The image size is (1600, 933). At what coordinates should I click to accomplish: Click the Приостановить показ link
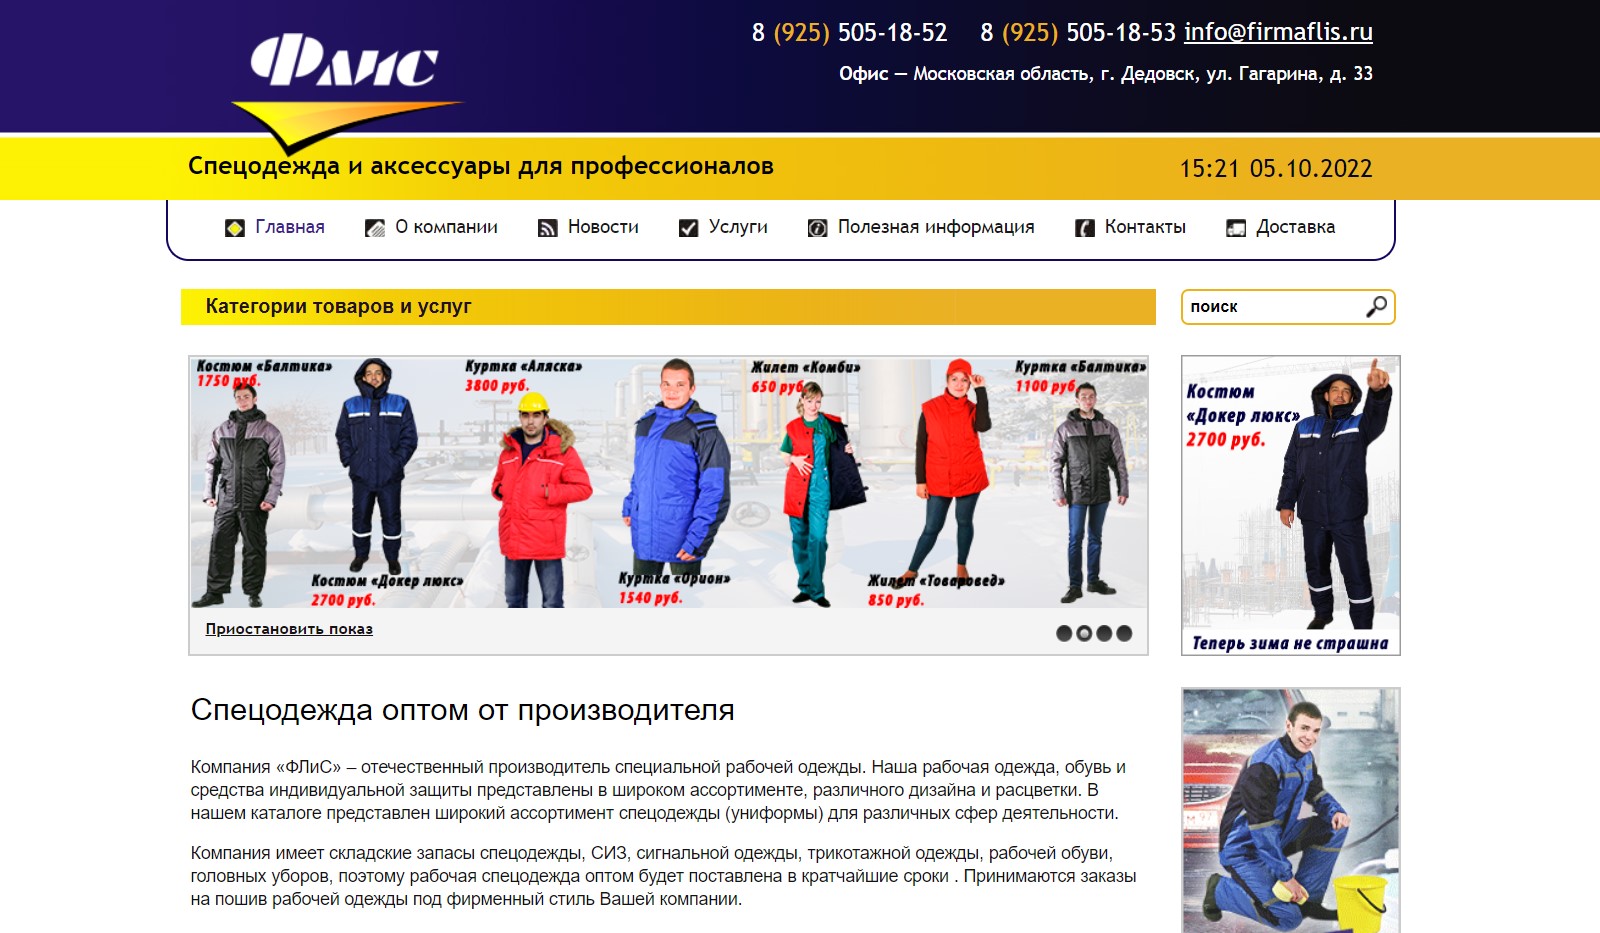(289, 629)
